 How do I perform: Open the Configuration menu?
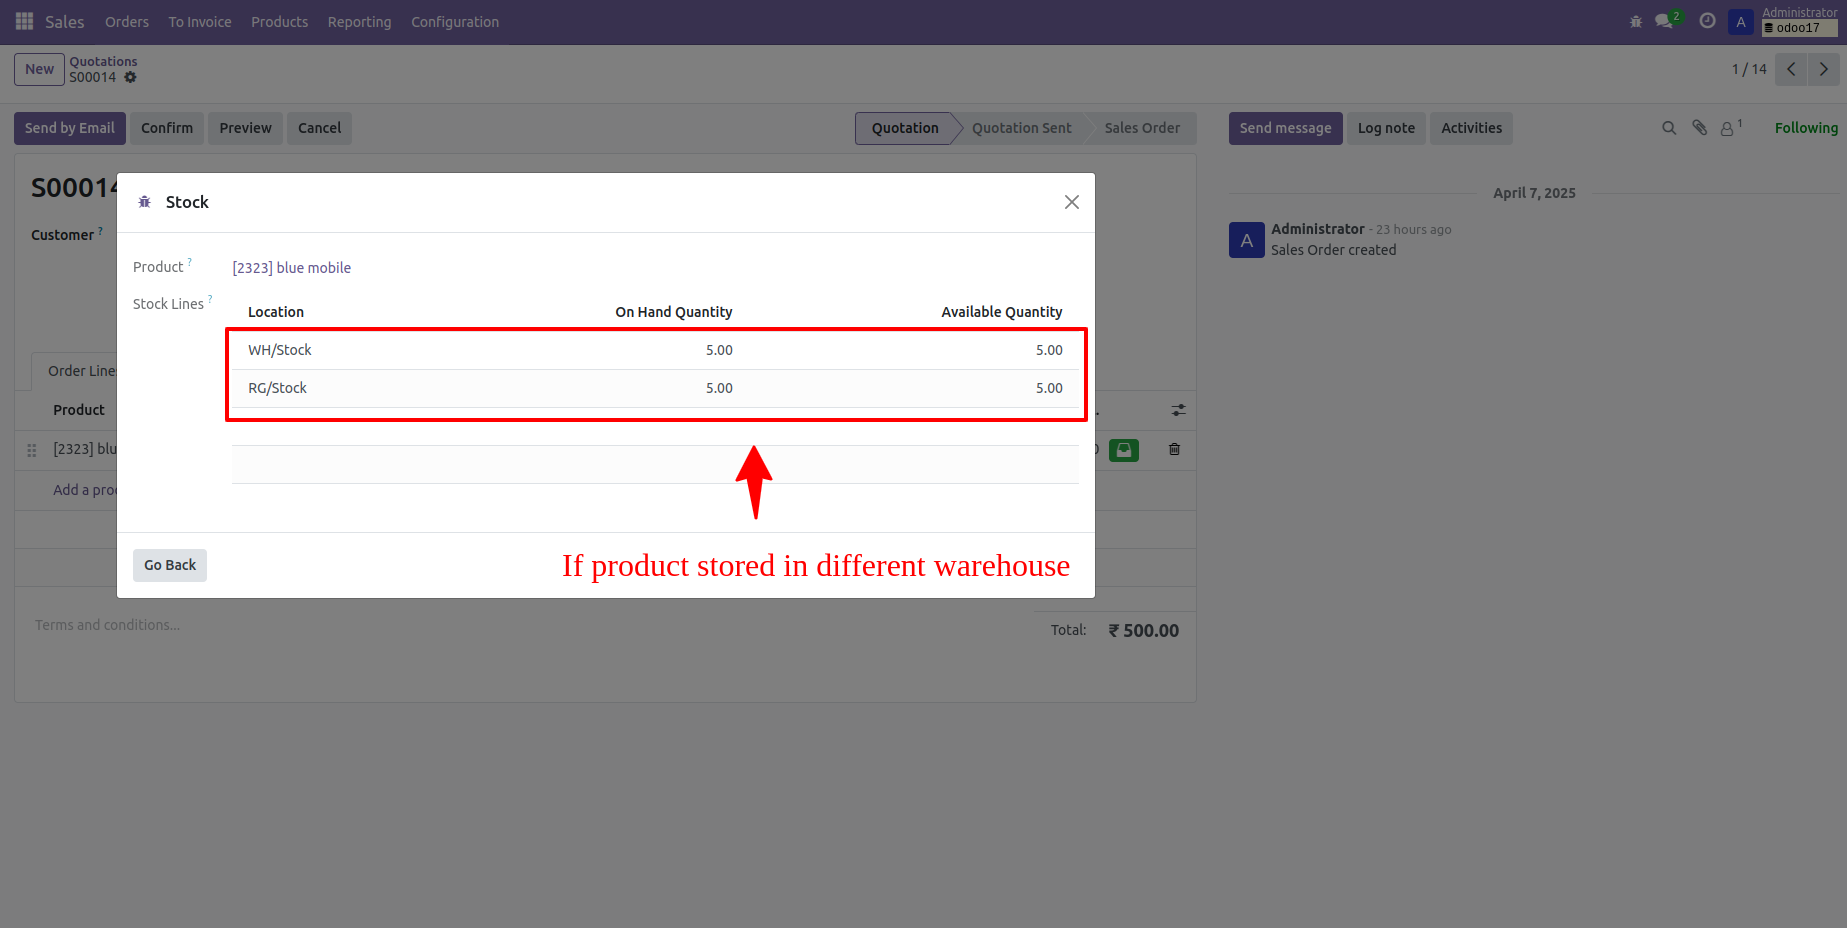(x=454, y=21)
